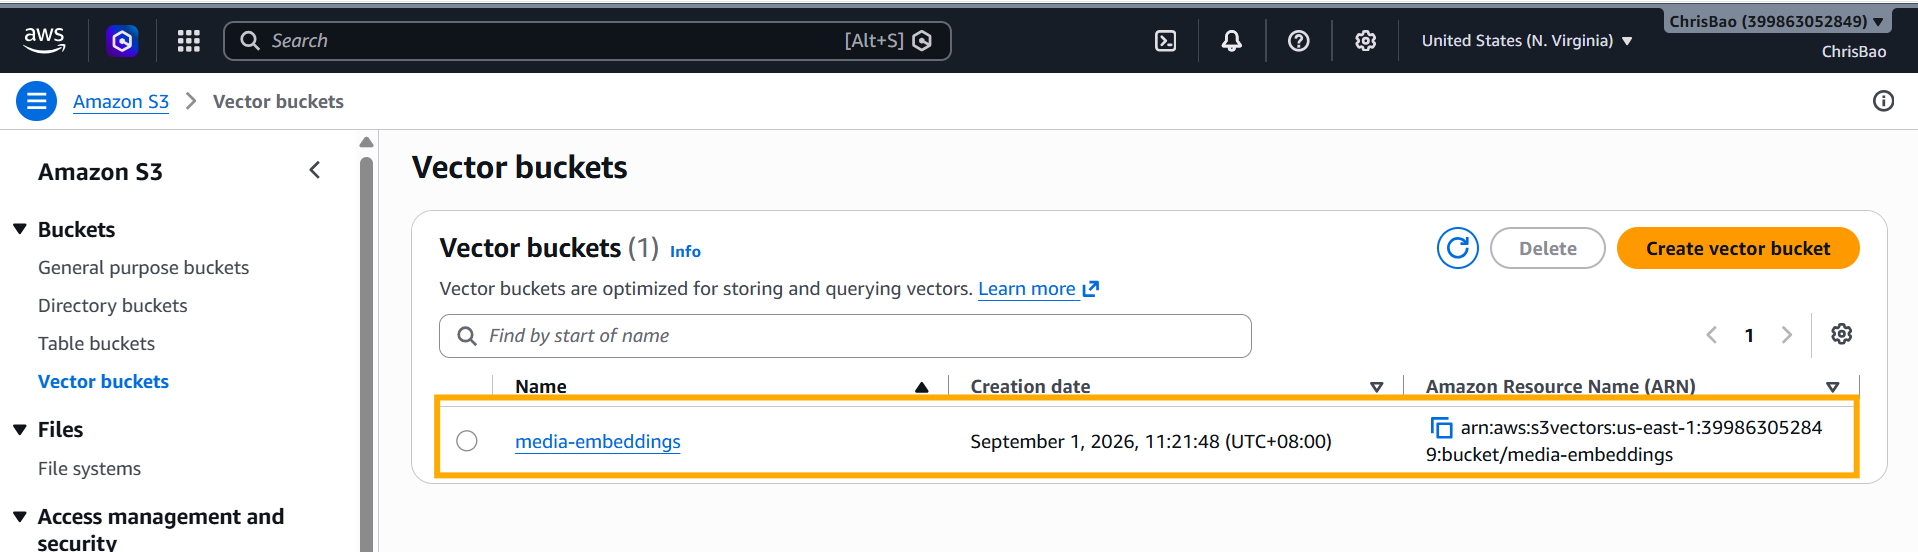The width and height of the screenshot is (1918, 552).
Task: Click the Find by start of name field
Action: pos(845,336)
